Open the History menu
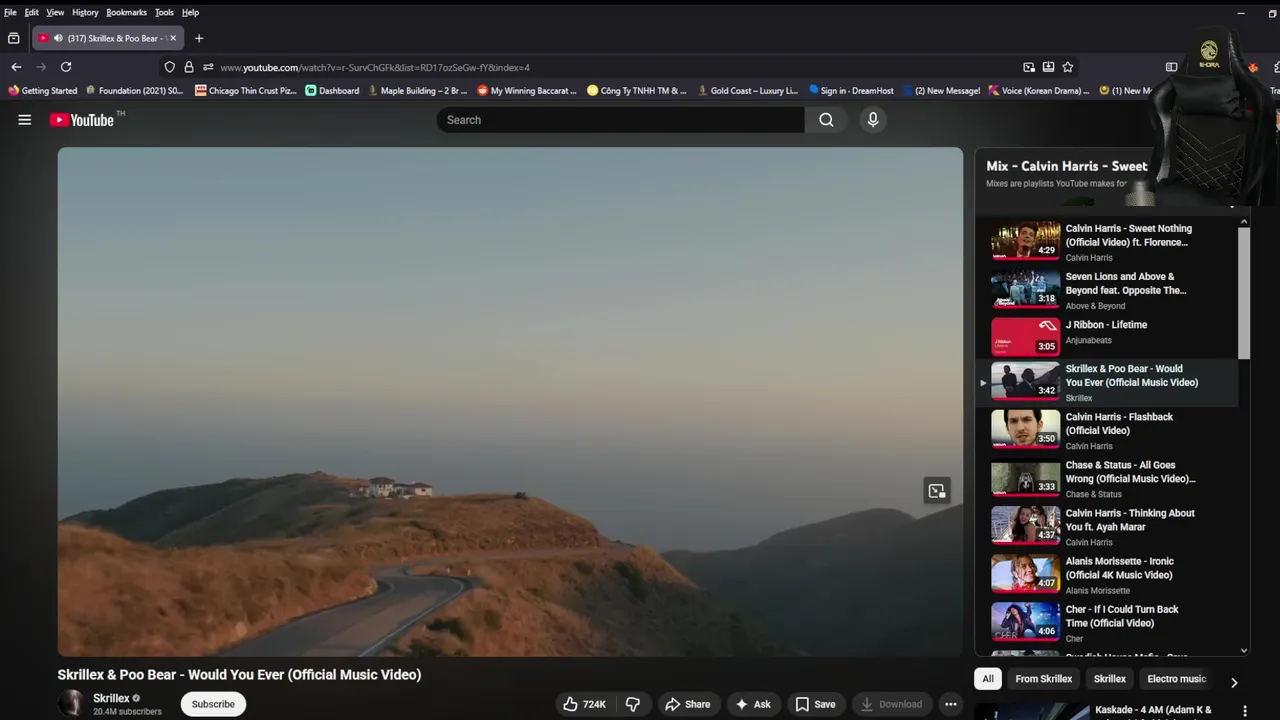 tap(85, 12)
